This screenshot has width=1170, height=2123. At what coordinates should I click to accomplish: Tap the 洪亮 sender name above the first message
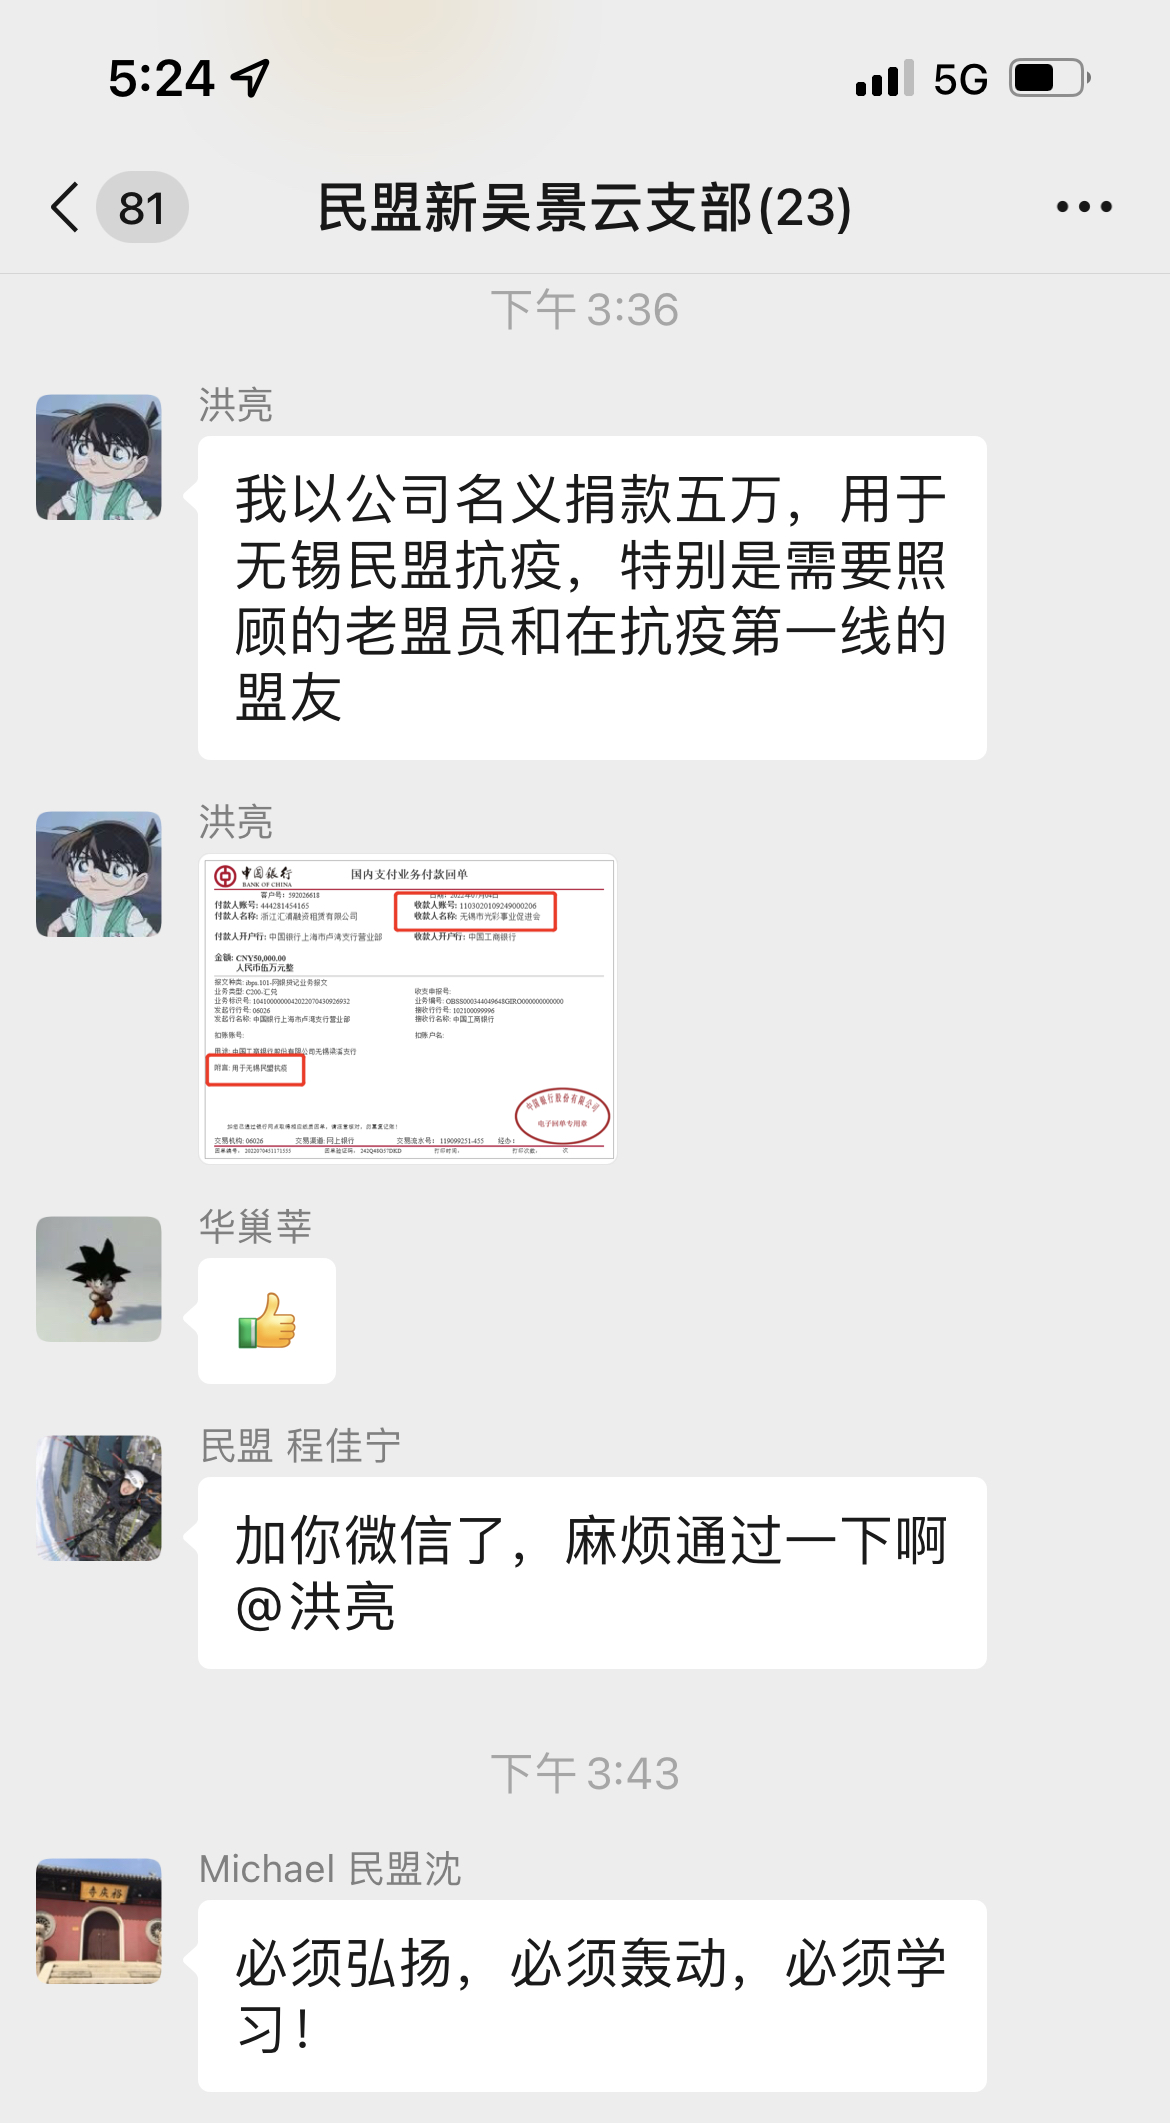[236, 406]
